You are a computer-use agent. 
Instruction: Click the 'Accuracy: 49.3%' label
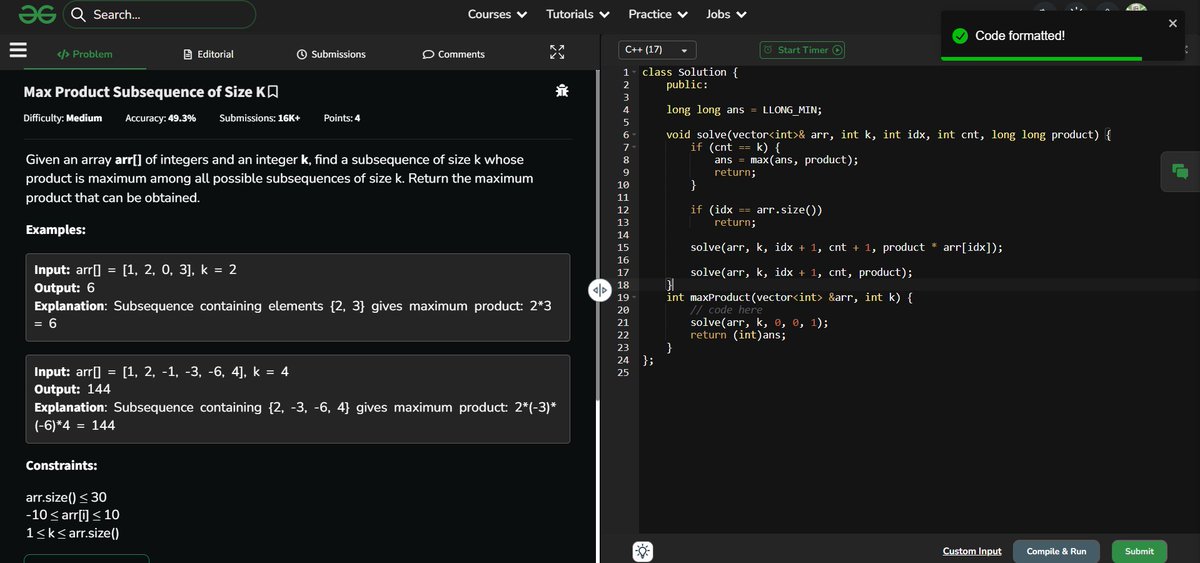[x=161, y=118]
